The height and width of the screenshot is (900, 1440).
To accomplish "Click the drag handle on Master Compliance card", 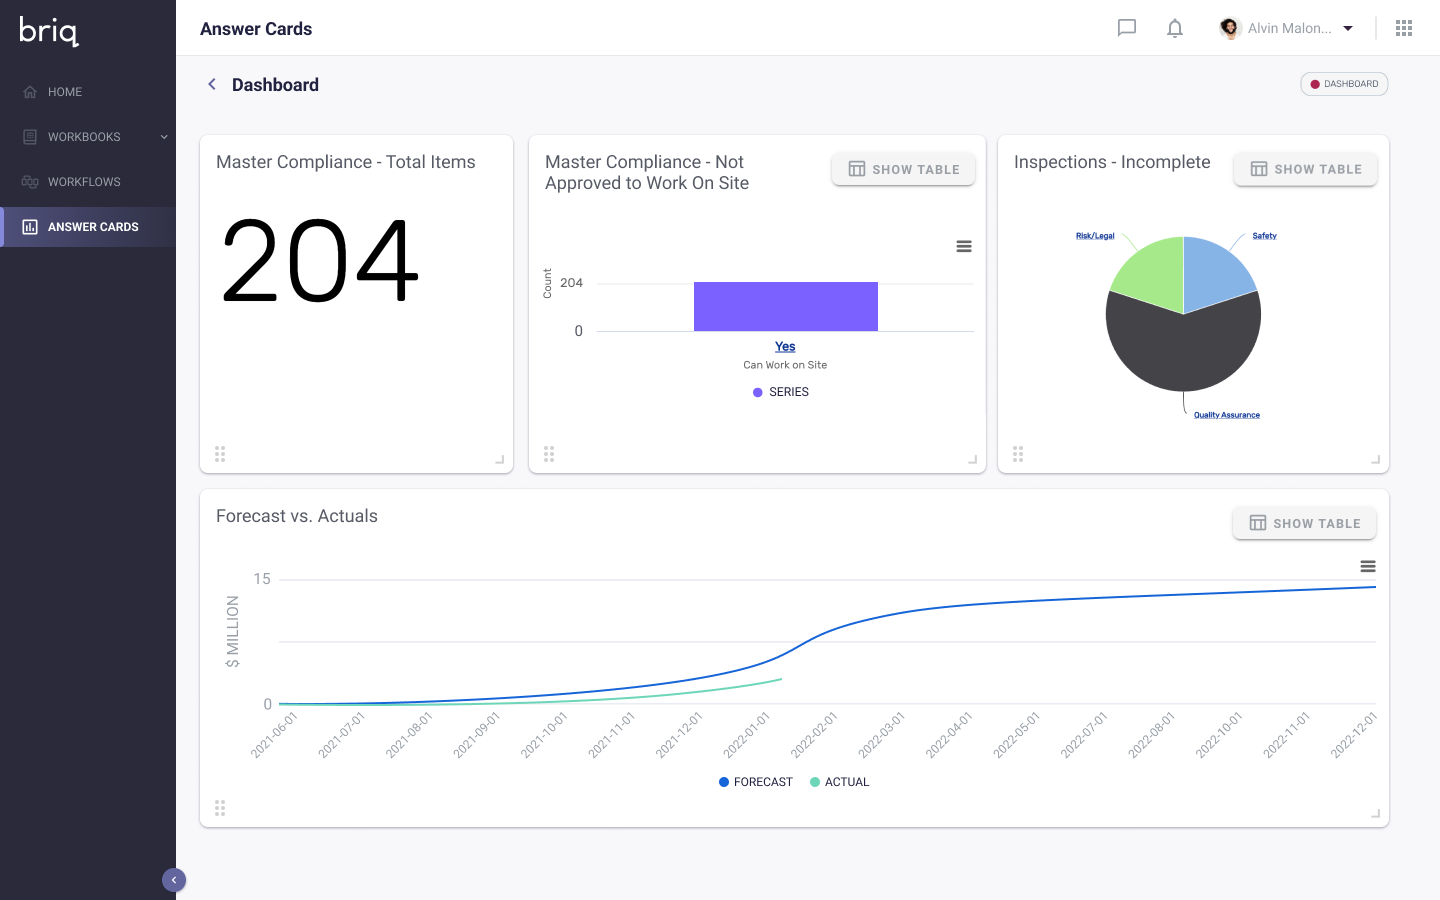I will (x=220, y=453).
